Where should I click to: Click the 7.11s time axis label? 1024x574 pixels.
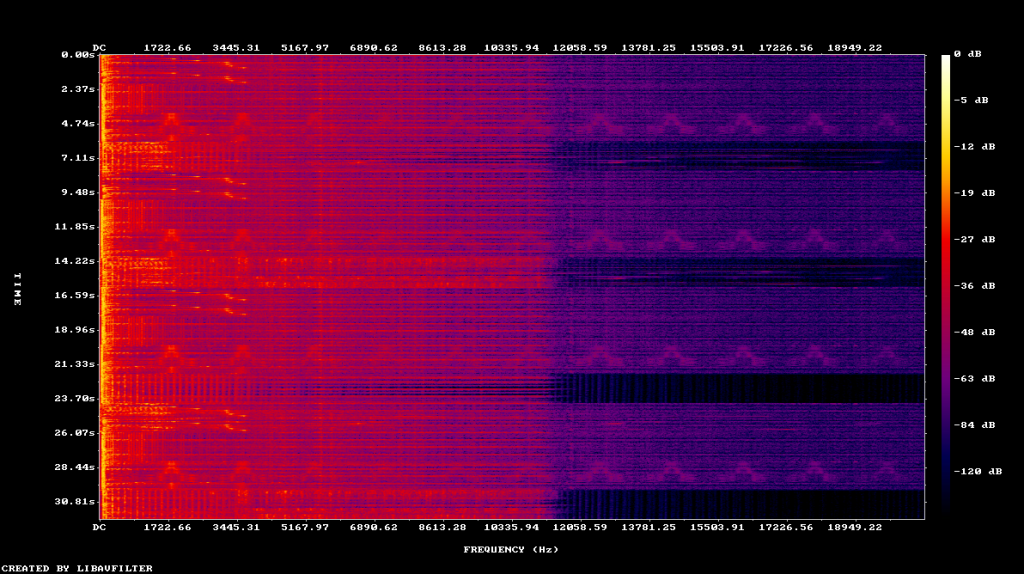click(78, 158)
